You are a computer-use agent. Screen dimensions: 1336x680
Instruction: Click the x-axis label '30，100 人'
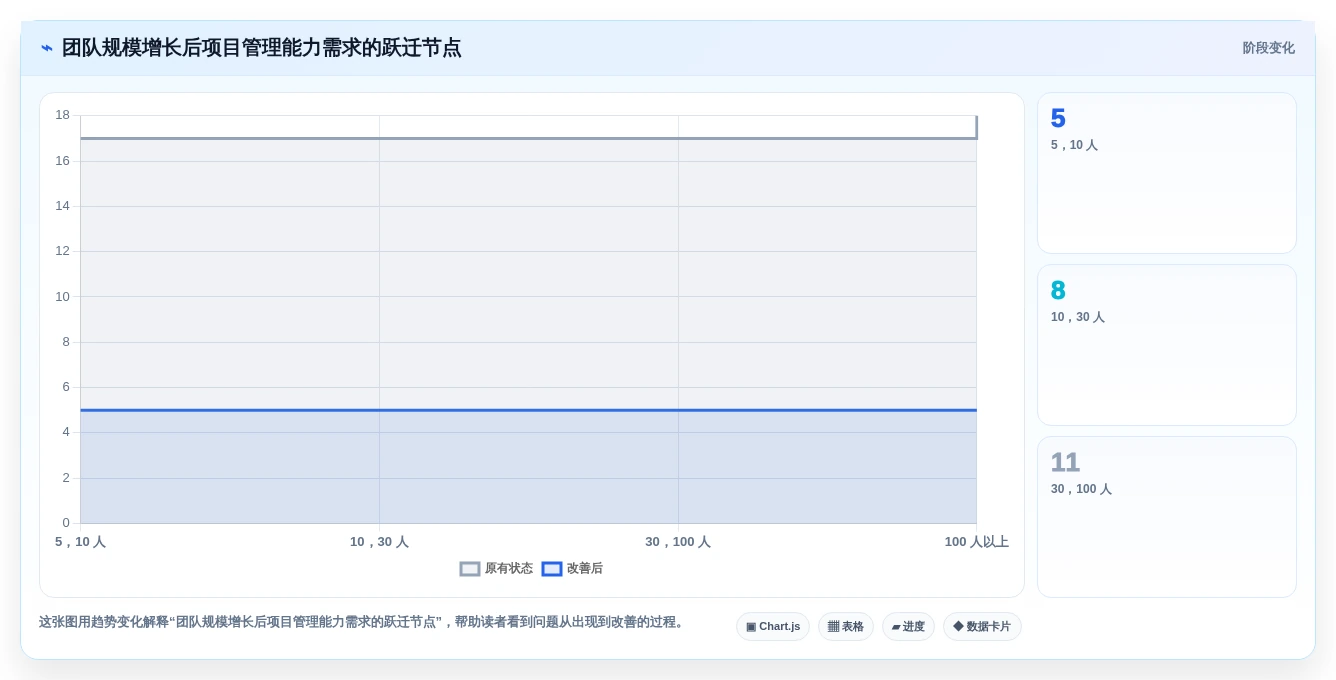[x=678, y=542]
